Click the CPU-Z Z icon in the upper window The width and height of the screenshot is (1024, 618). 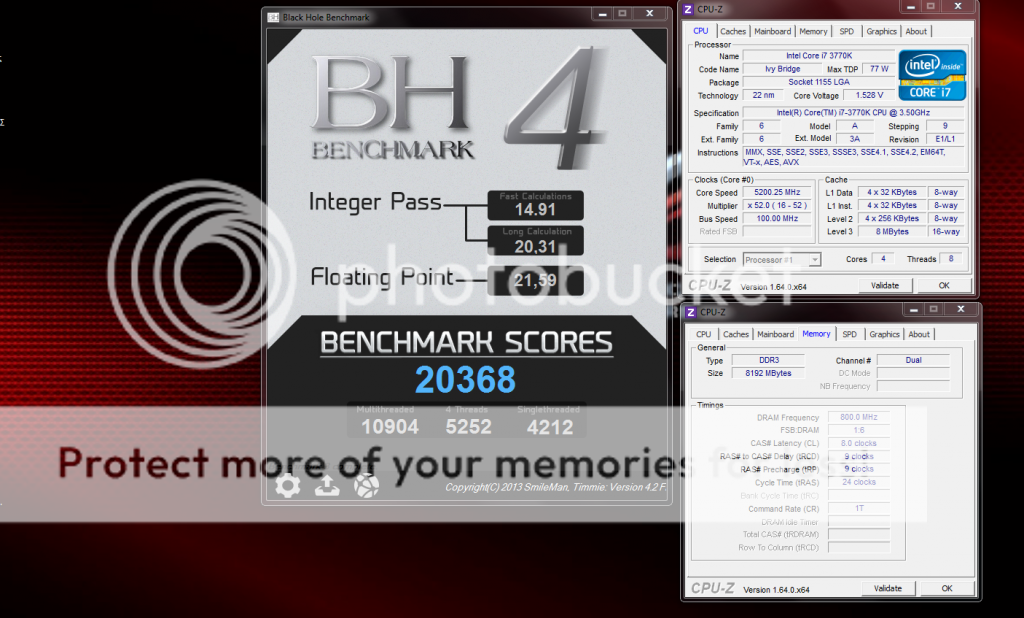coord(690,11)
